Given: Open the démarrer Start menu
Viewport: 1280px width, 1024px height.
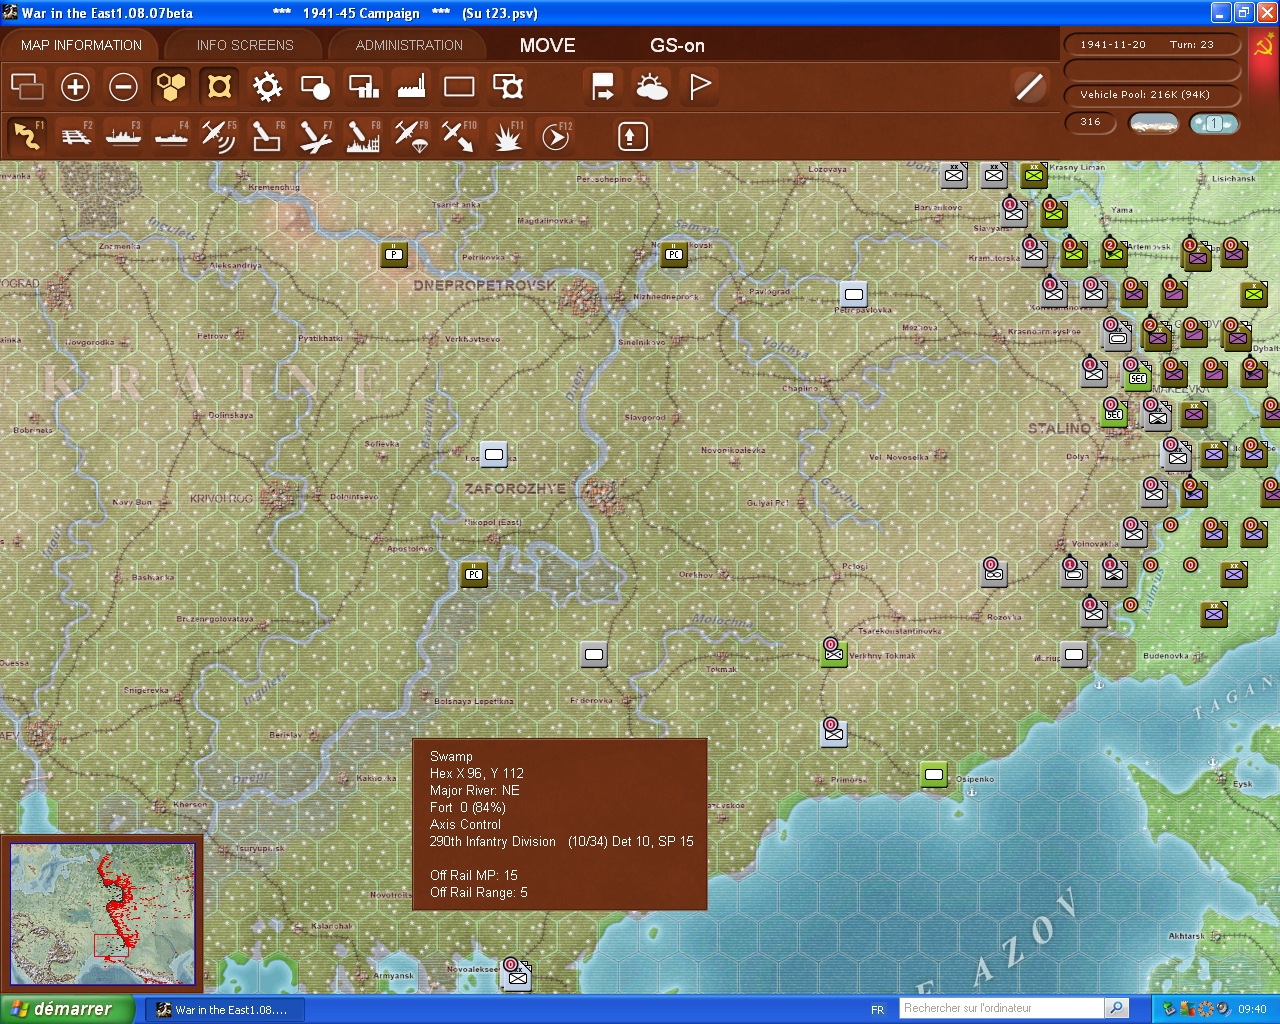Looking at the screenshot, I should pos(67,1009).
